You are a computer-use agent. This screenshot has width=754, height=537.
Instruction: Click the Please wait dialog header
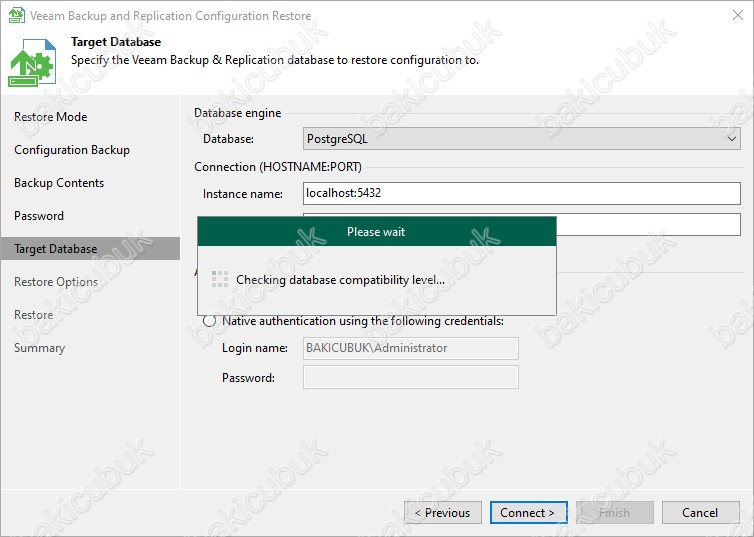(x=377, y=232)
